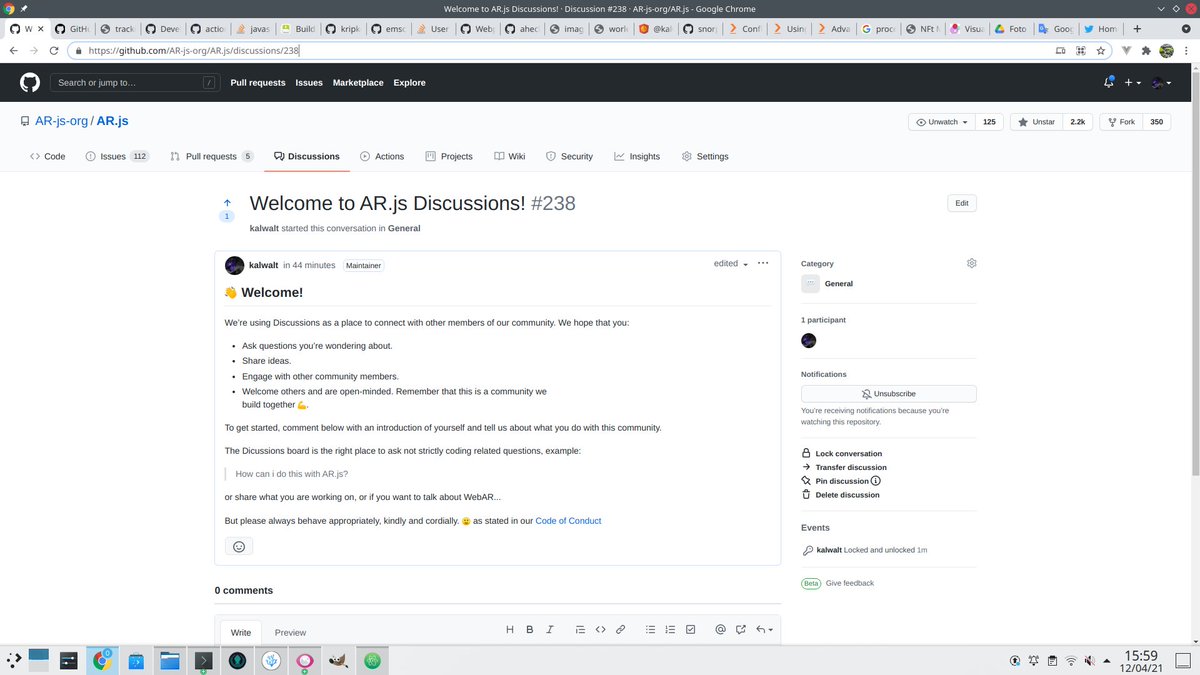Screen dimensions: 1200x675
Task: Click the Give feedback link
Action: pyautogui.click(x=849, y=583)
